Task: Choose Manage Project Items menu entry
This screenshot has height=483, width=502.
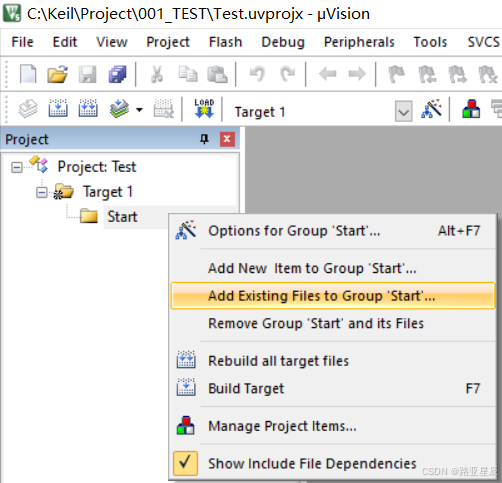Action: point(332,426)
